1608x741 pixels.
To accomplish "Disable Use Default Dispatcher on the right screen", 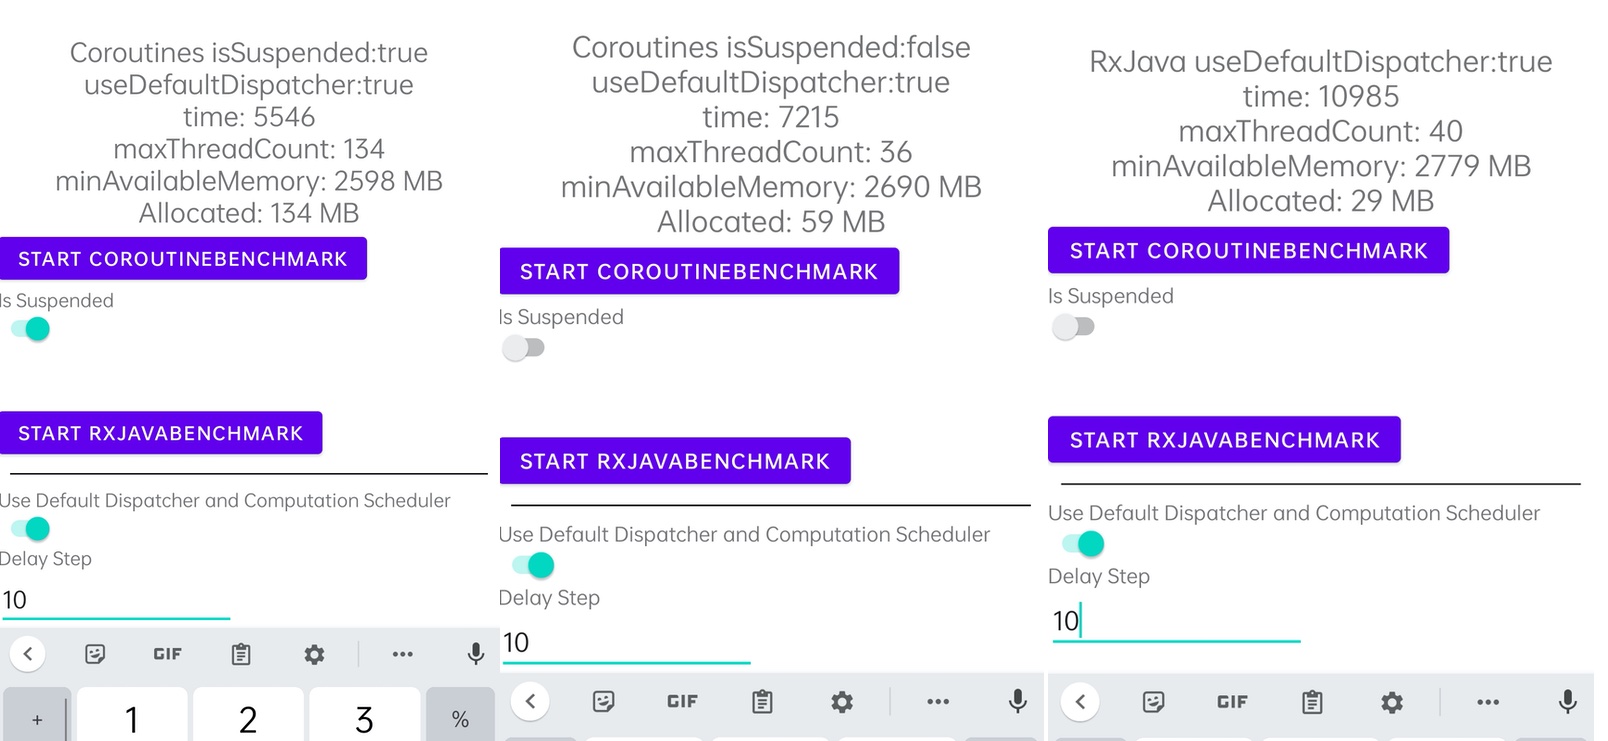I will [x=1088, y=543].
